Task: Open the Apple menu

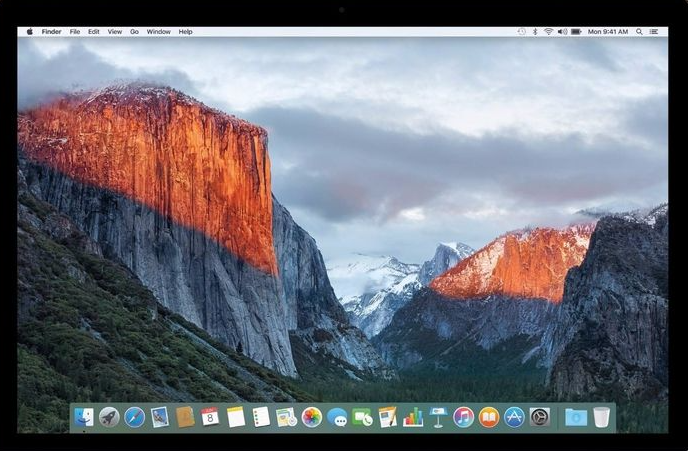Action: (29, 32)
